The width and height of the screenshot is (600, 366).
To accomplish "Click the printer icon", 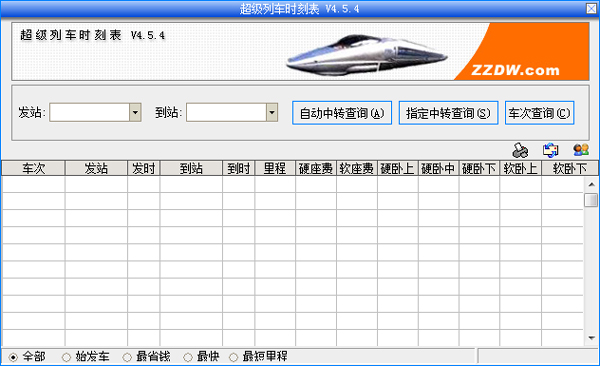I will tap(520, 150).
